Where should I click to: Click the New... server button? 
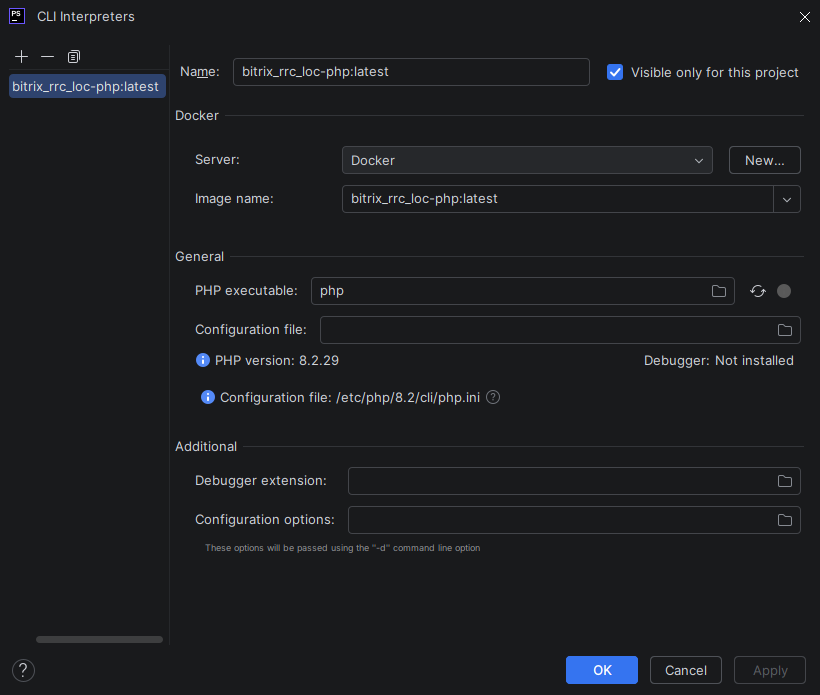click(x=765, y=160)
